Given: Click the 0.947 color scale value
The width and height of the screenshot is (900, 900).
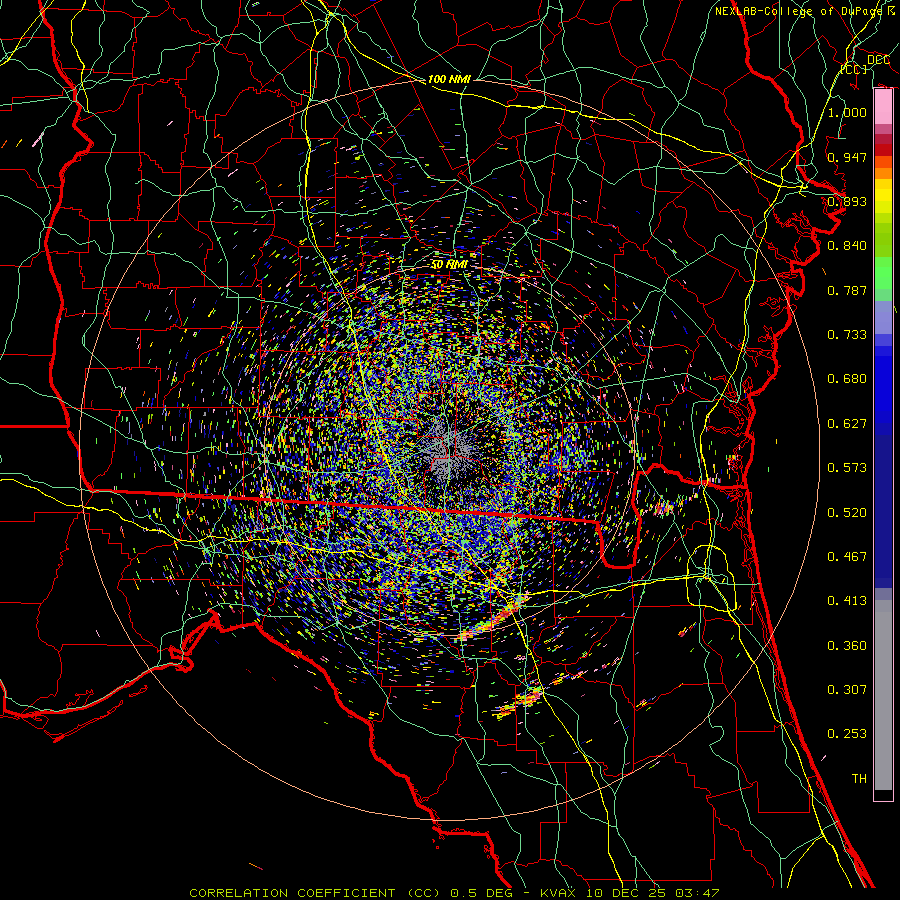Looking at the screenshot, I should click(847, 157).
